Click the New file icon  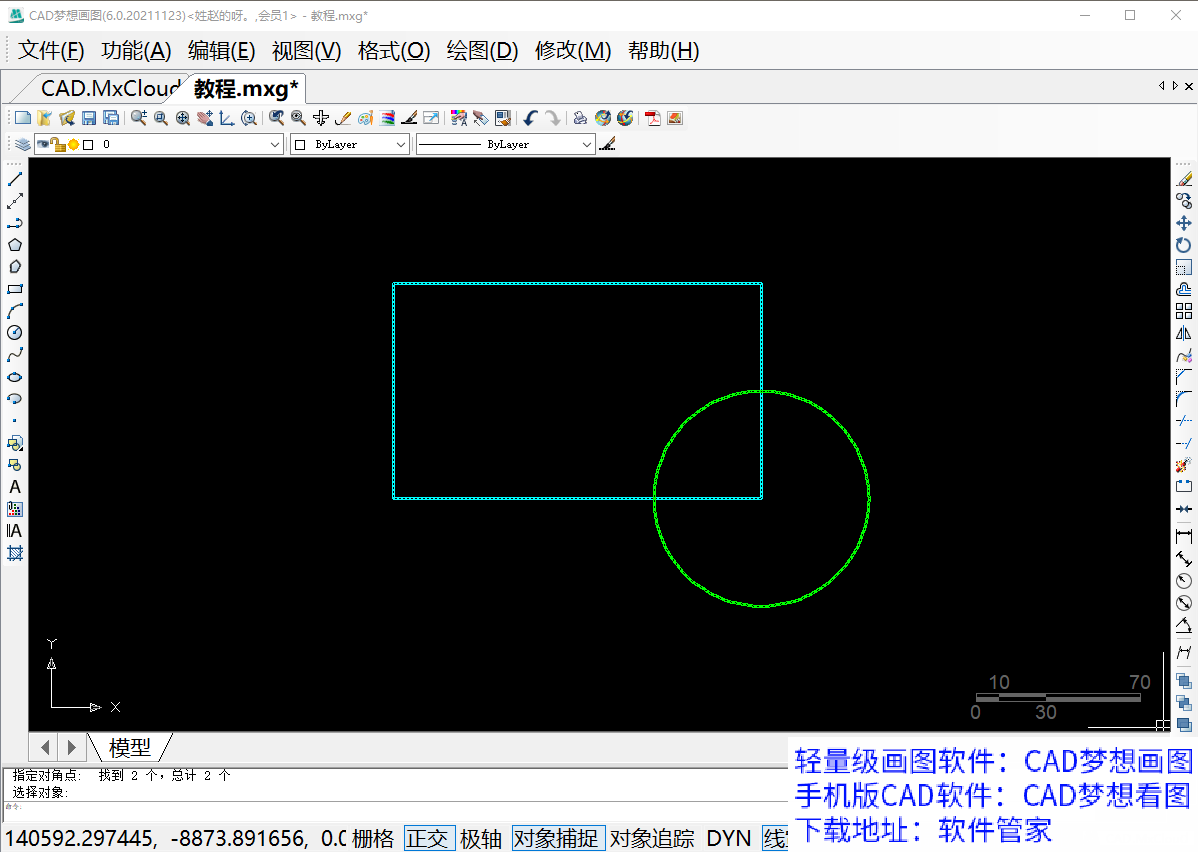[x=23, y=118]
